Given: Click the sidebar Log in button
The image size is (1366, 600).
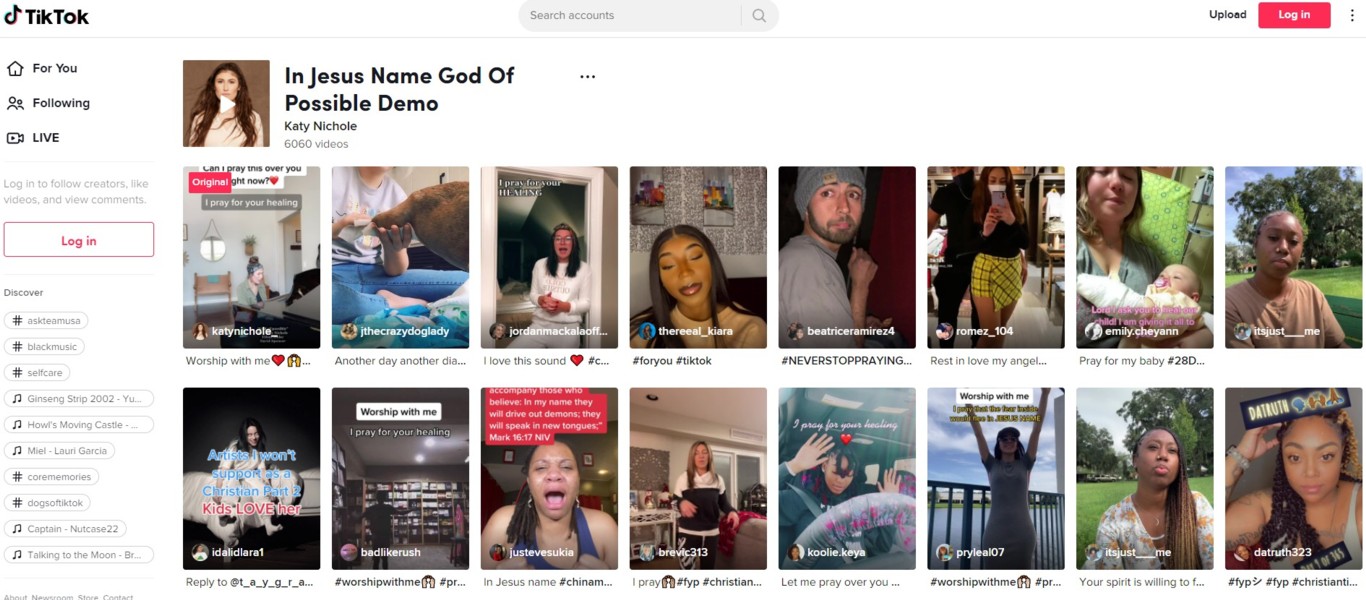Looking at the screenshot, I should (x=79, y=240).
